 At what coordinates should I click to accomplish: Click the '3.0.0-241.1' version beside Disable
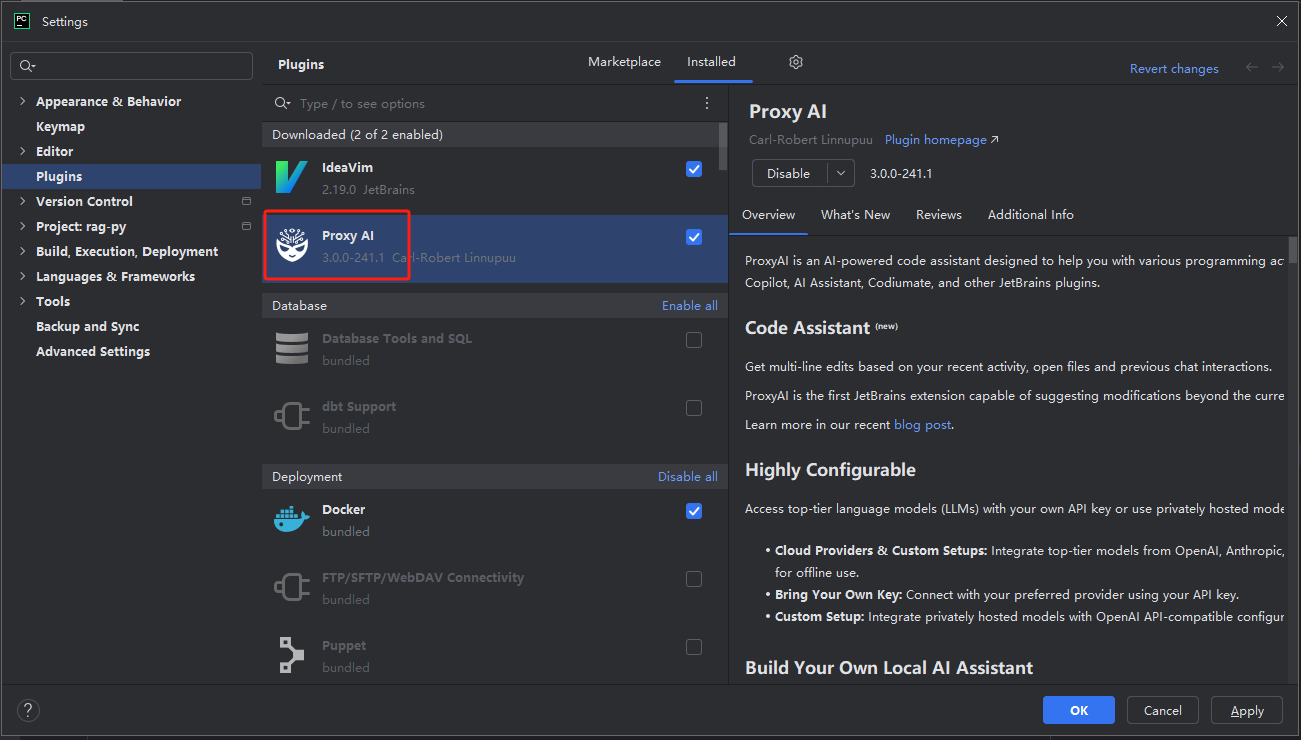[x=901, y=173]
